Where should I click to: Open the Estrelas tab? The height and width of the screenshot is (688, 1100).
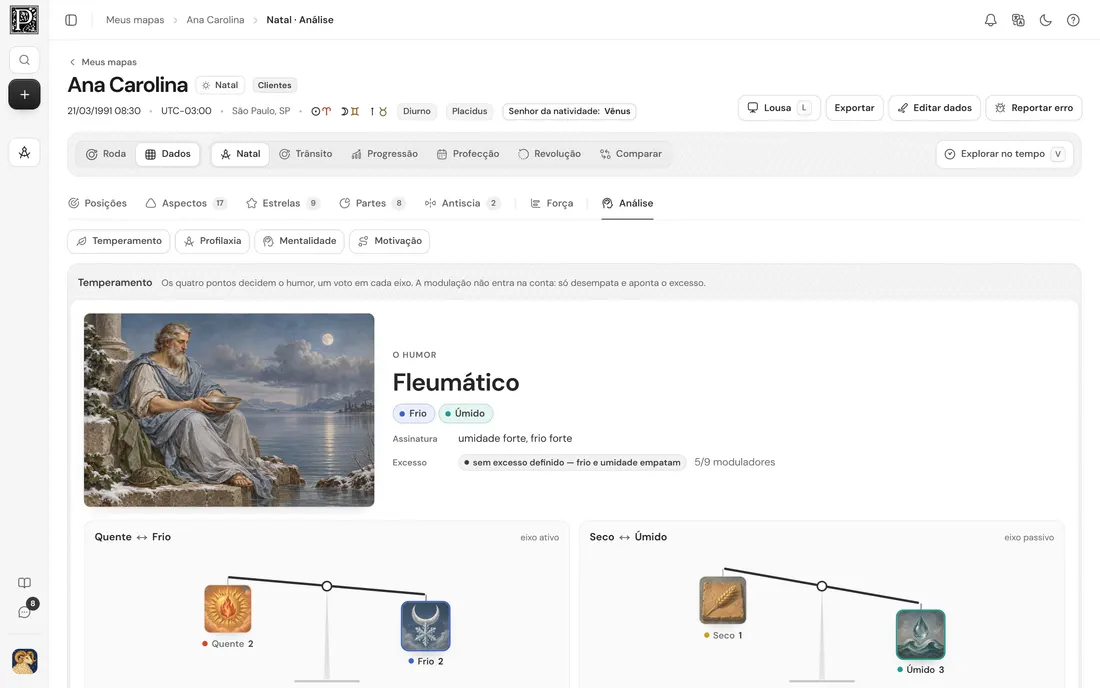point(283,203)
